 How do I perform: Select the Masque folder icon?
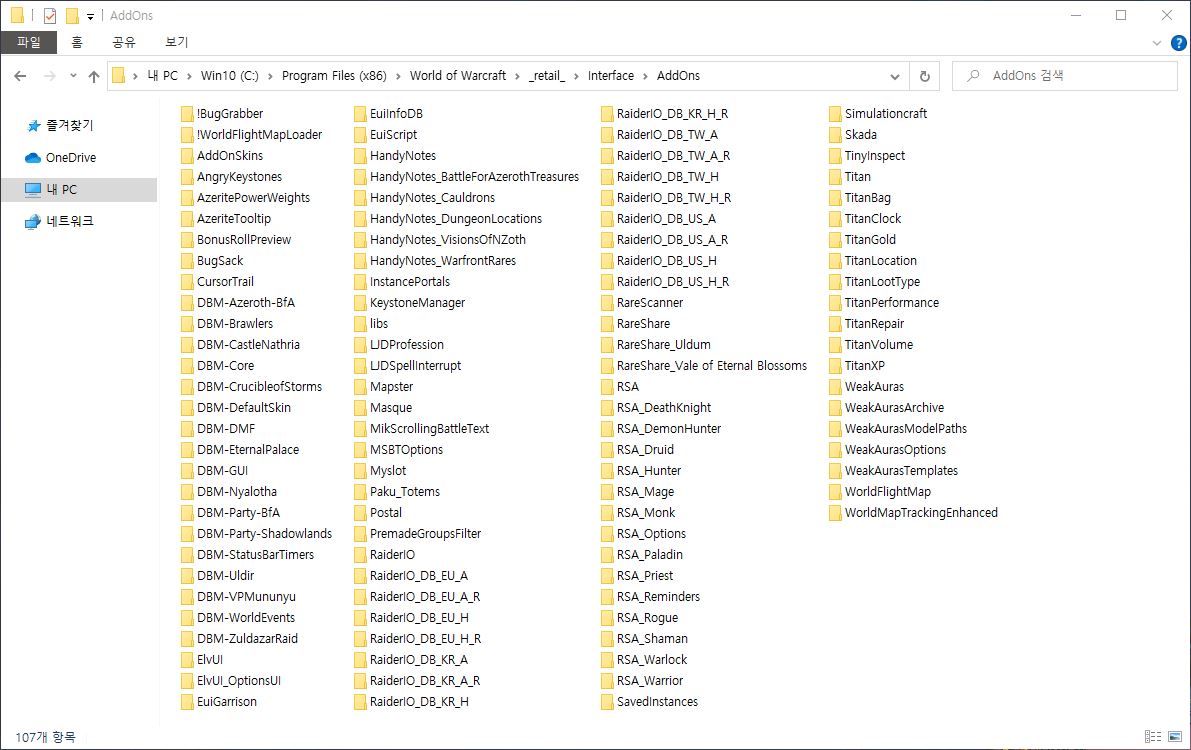click(x=361, y=408)
